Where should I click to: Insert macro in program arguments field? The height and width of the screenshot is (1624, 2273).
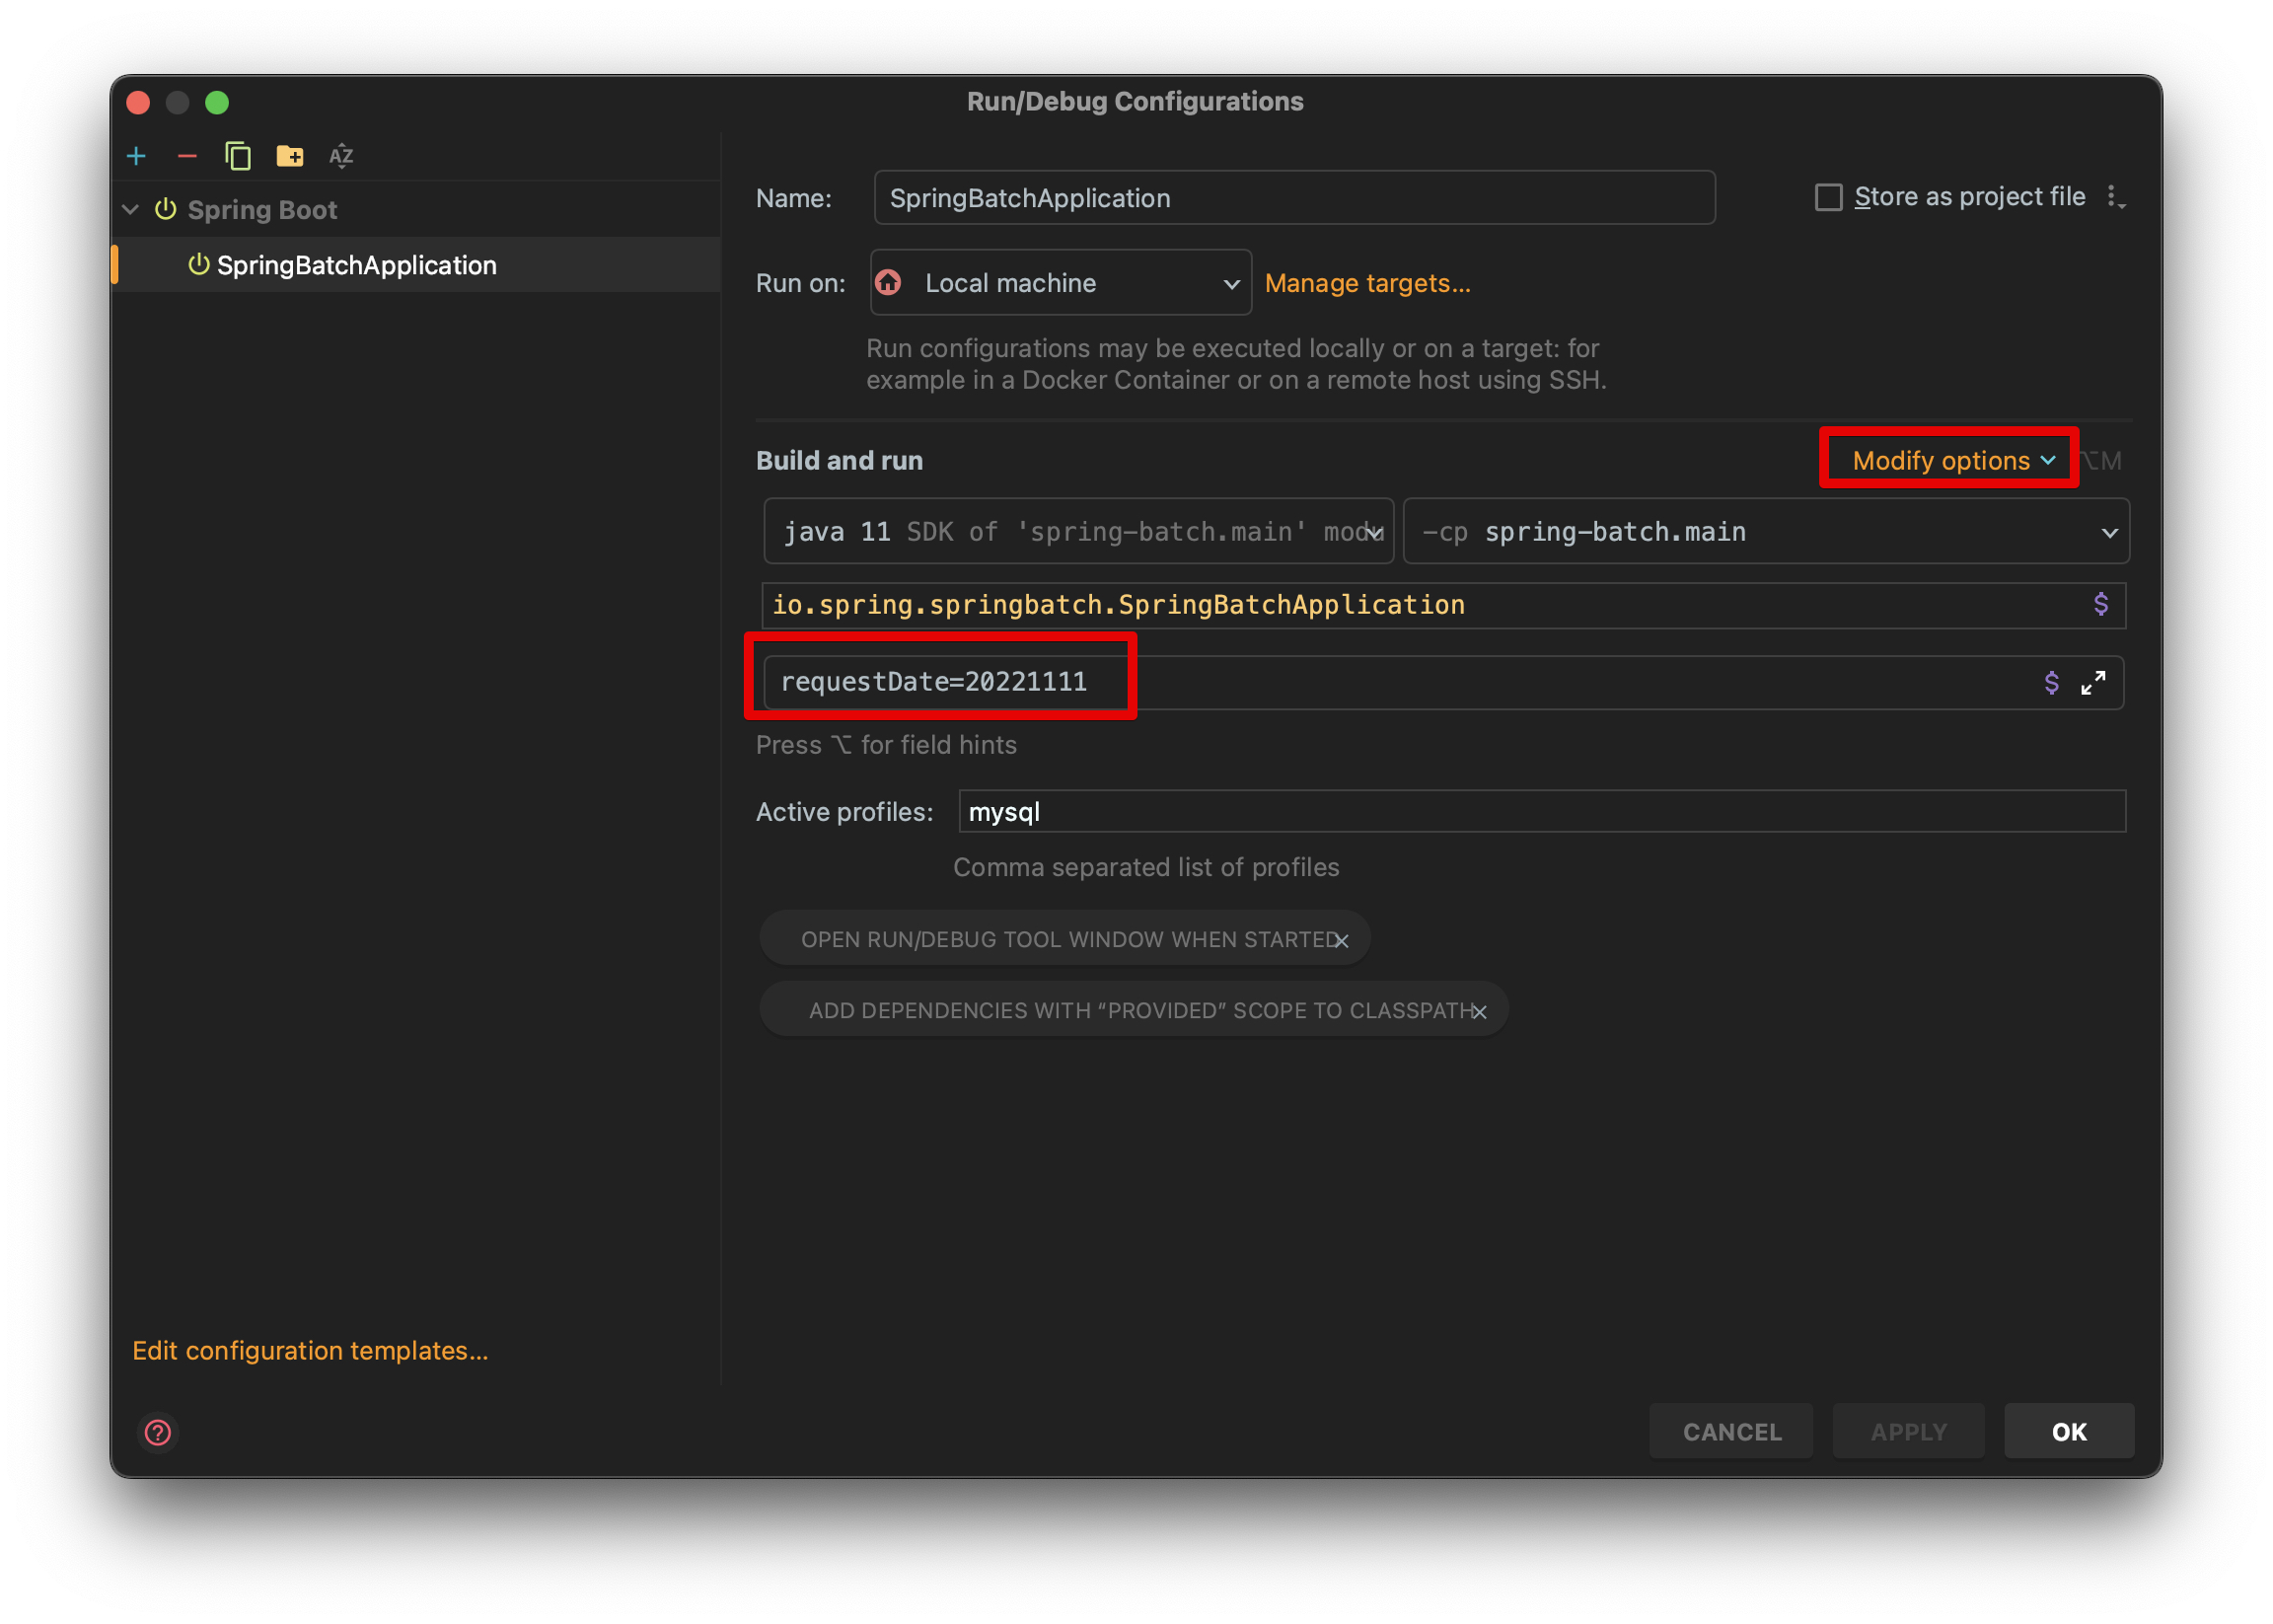[2051, 683]
